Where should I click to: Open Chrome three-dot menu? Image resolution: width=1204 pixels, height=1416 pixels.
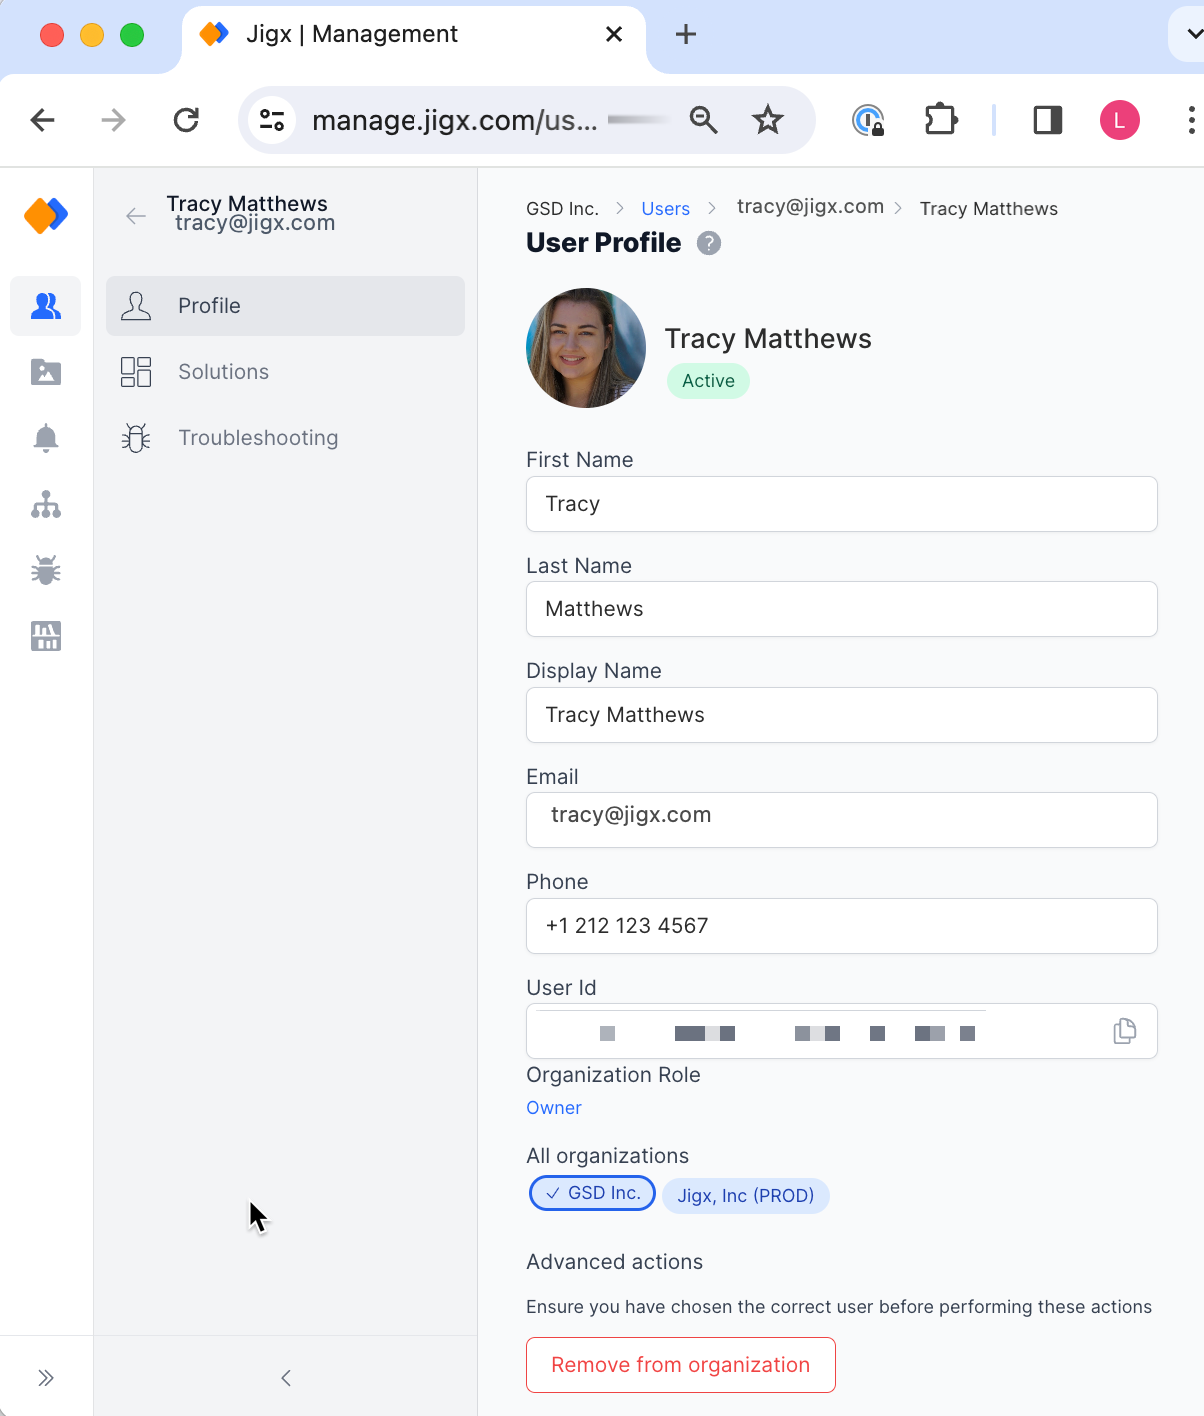coord(1191,120)
